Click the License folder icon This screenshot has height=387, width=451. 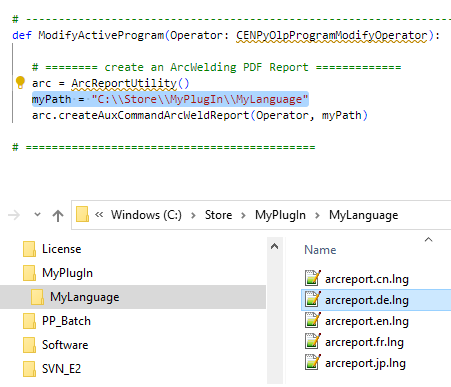pyautogui.click(x=29, y=249)
